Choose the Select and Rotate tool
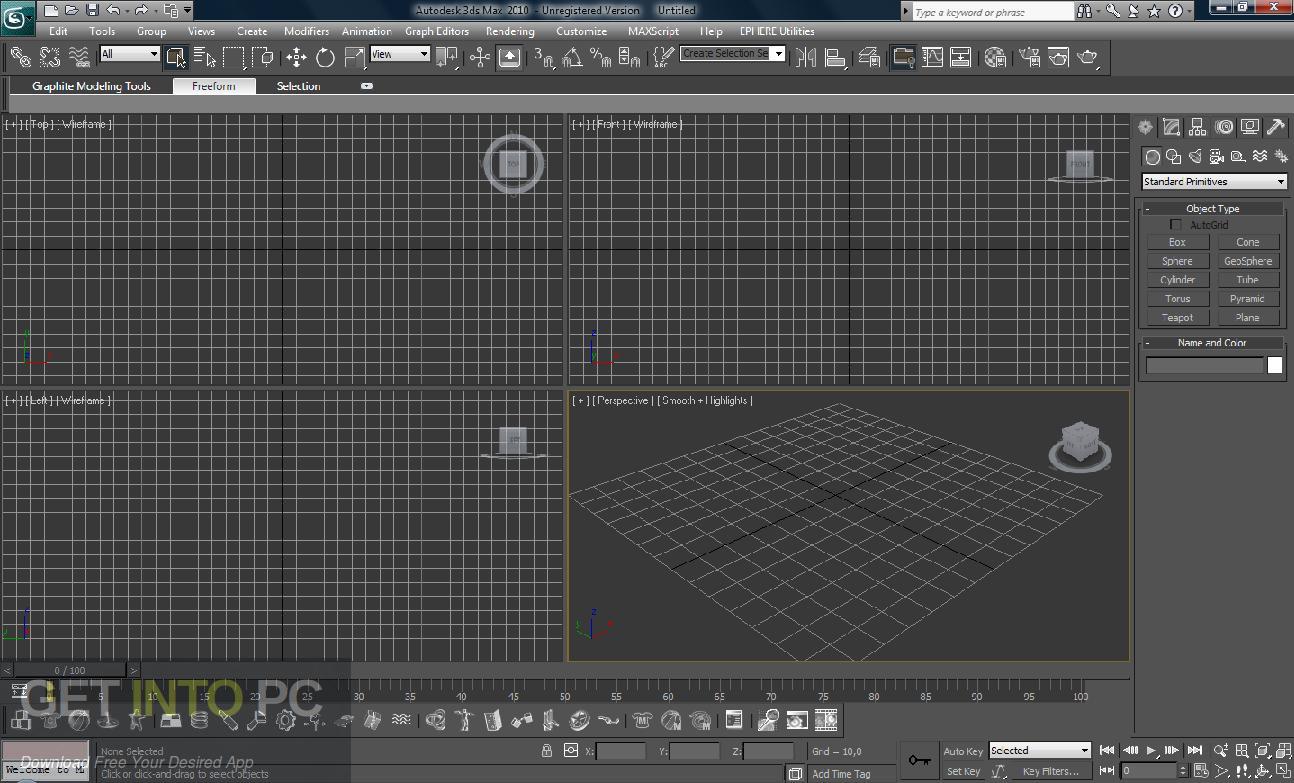Screen dimensions: 1294x783 pos(325,57)
